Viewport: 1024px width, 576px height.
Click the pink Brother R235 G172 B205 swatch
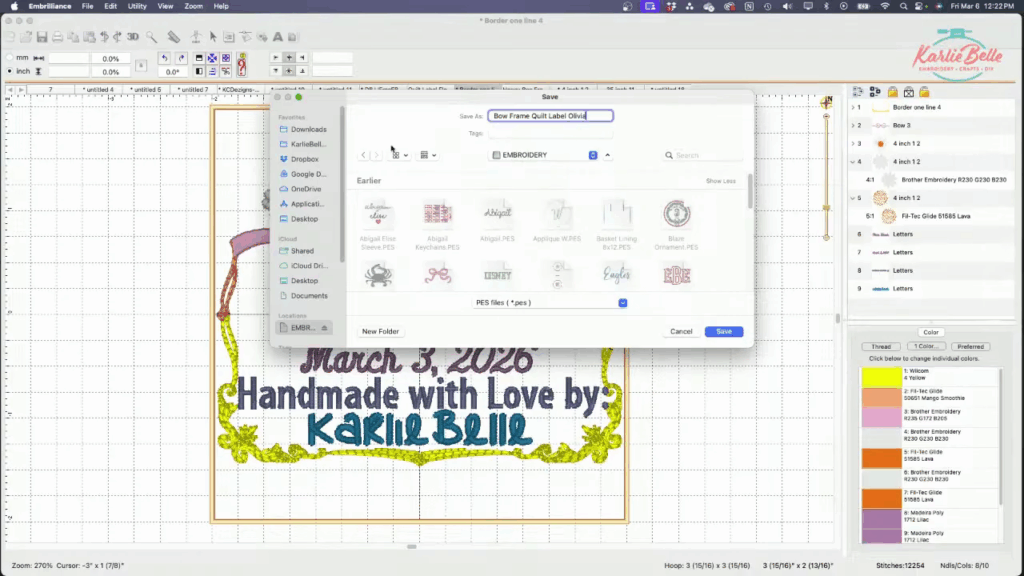(x=881, y=418)
